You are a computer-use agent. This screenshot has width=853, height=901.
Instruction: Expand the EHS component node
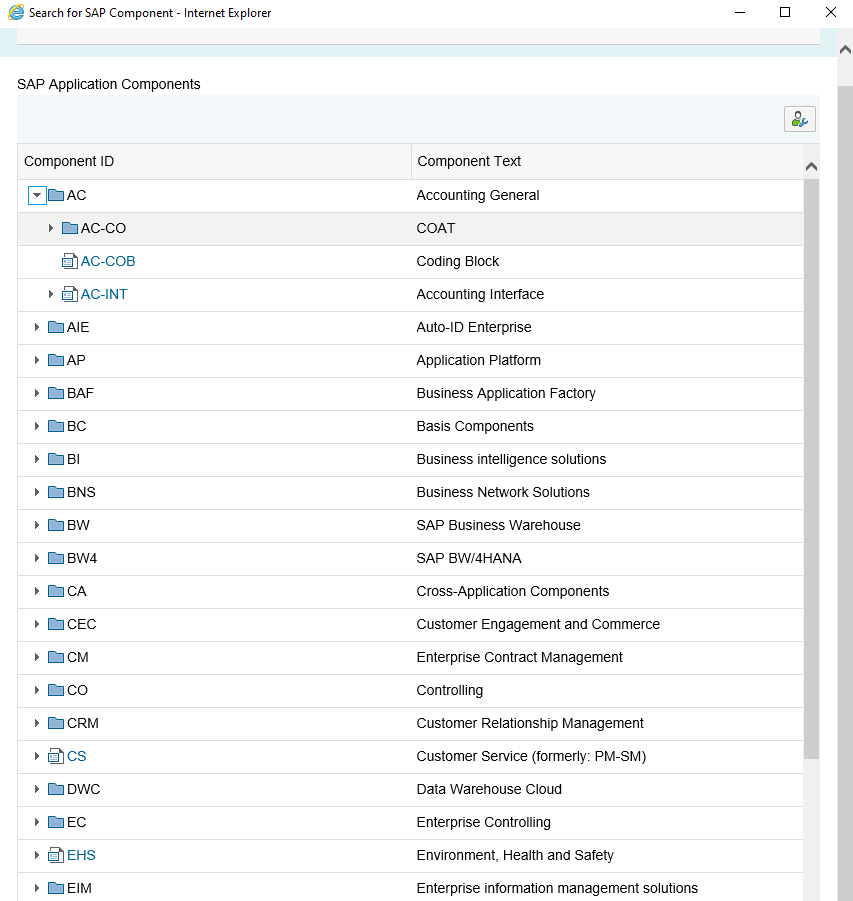(37, 855)
